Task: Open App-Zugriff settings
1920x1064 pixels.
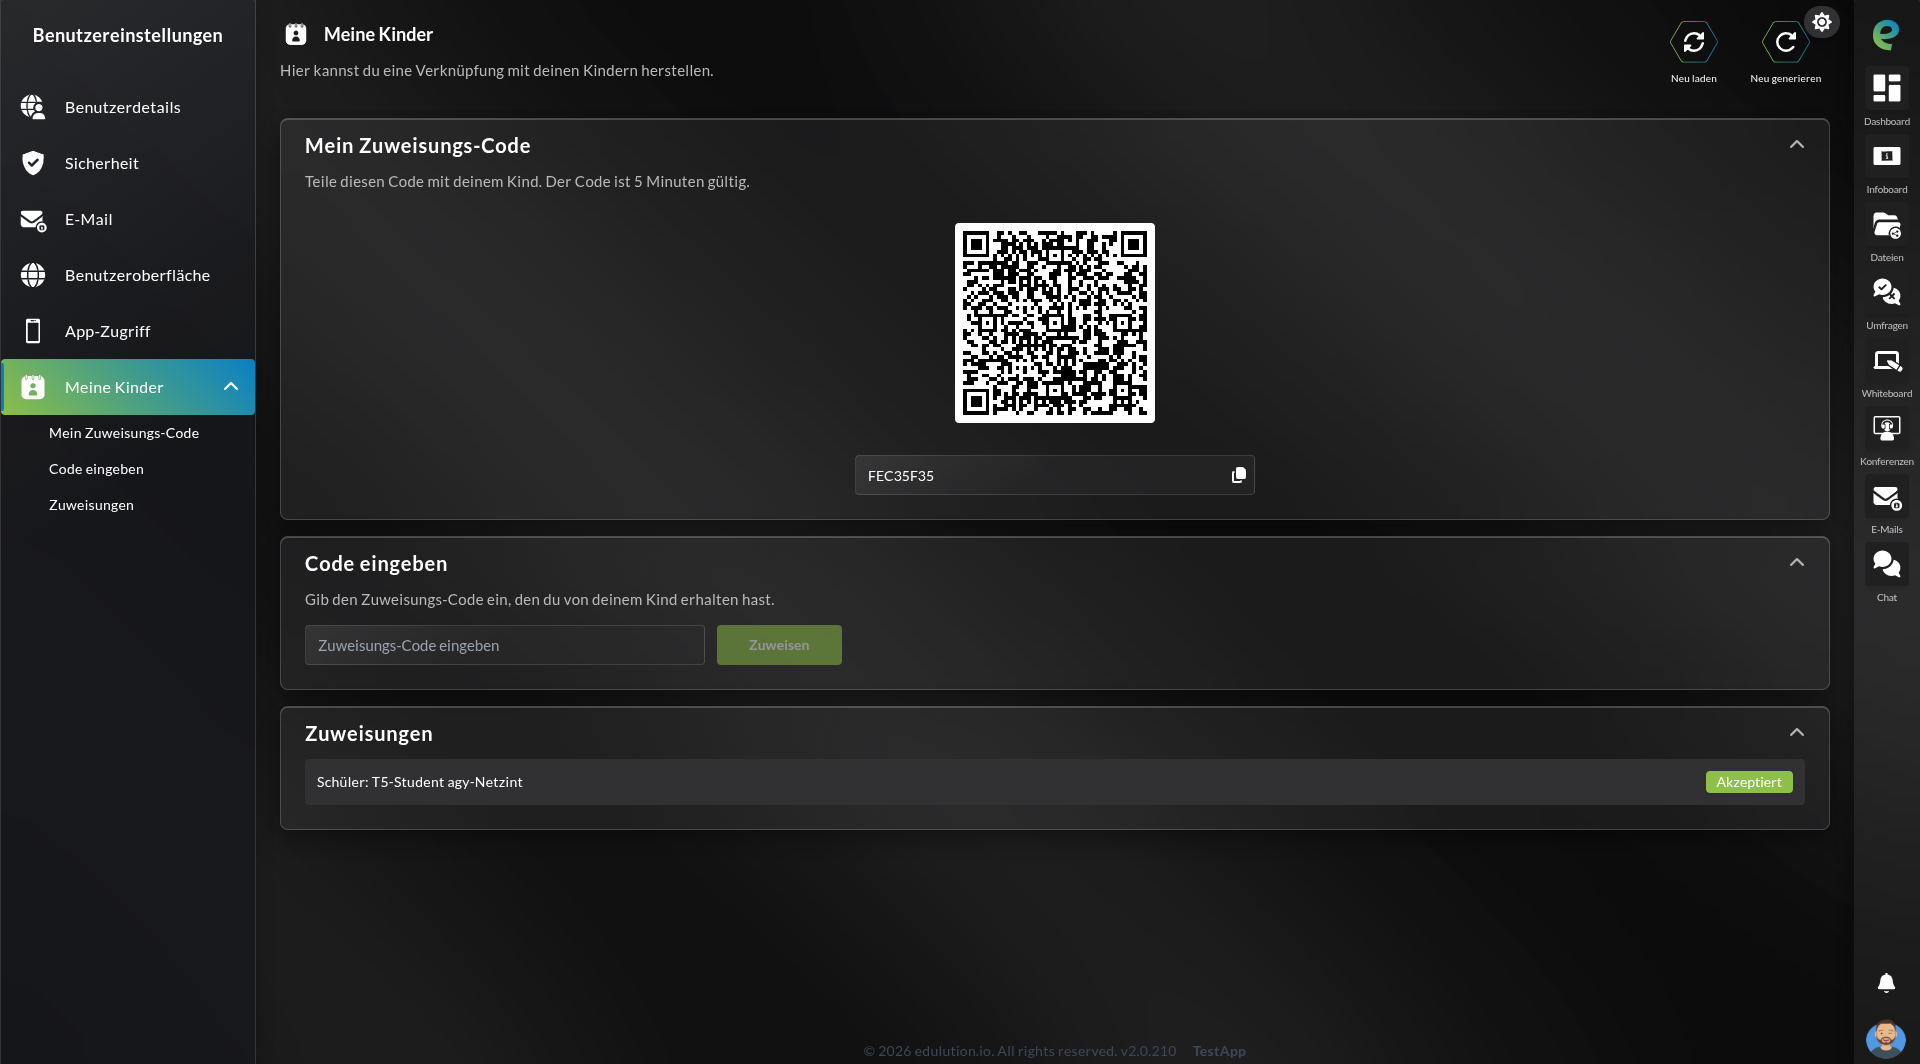Action: pos(128,331)
